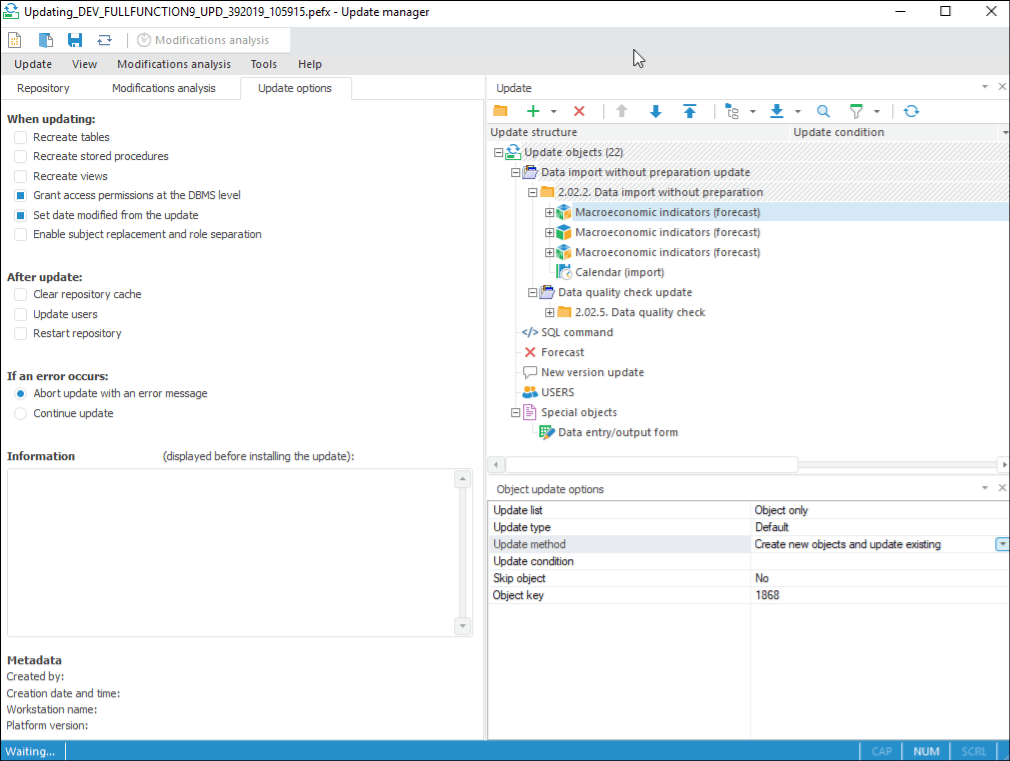Open the dropdown beside the download icon

pyautogui.click(x=797, y=111)
